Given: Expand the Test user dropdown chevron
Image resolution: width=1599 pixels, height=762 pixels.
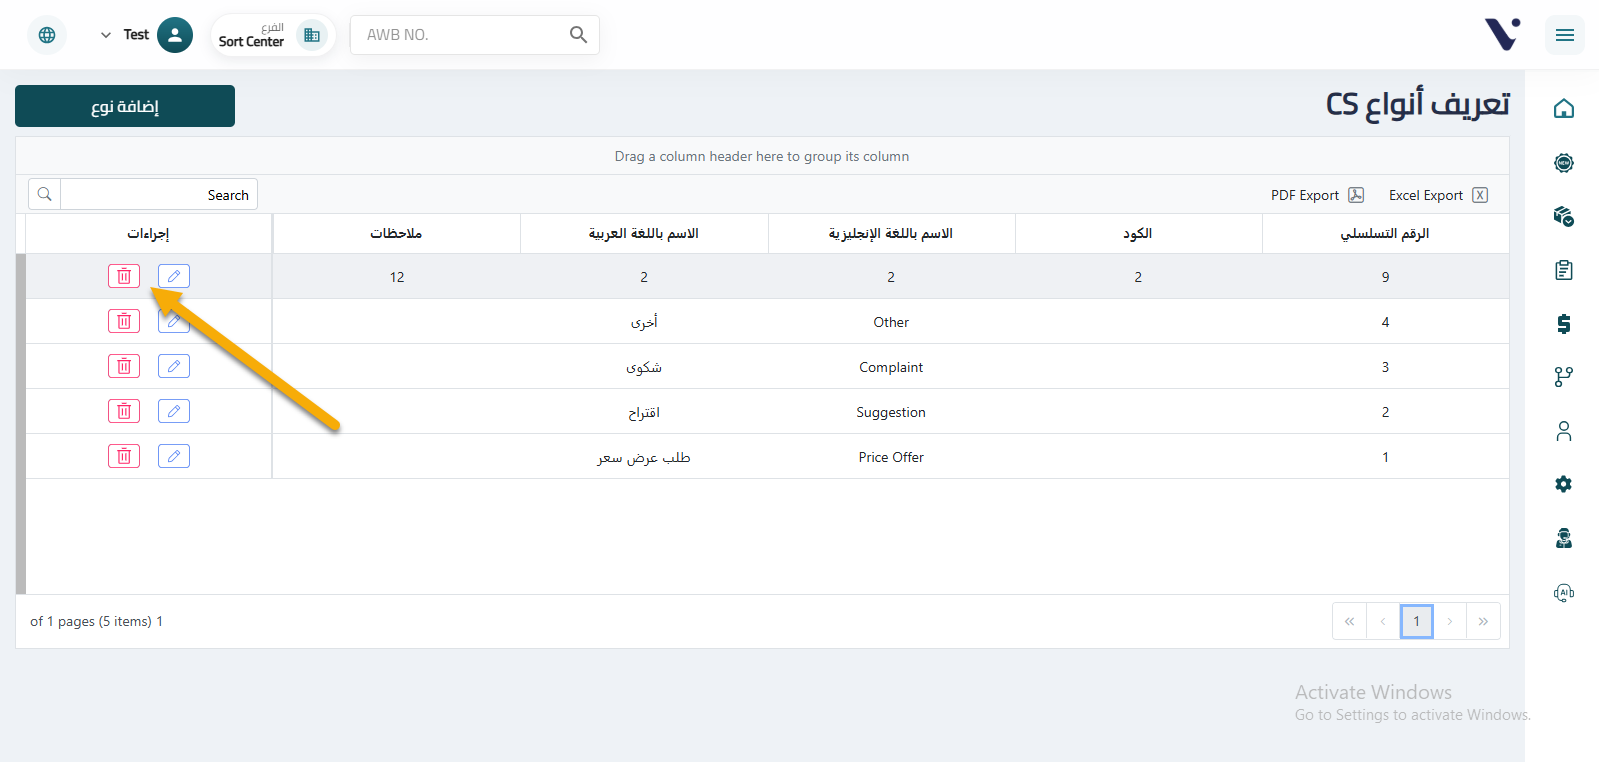Looking at the screenshot, I should [x=106, y=35].
